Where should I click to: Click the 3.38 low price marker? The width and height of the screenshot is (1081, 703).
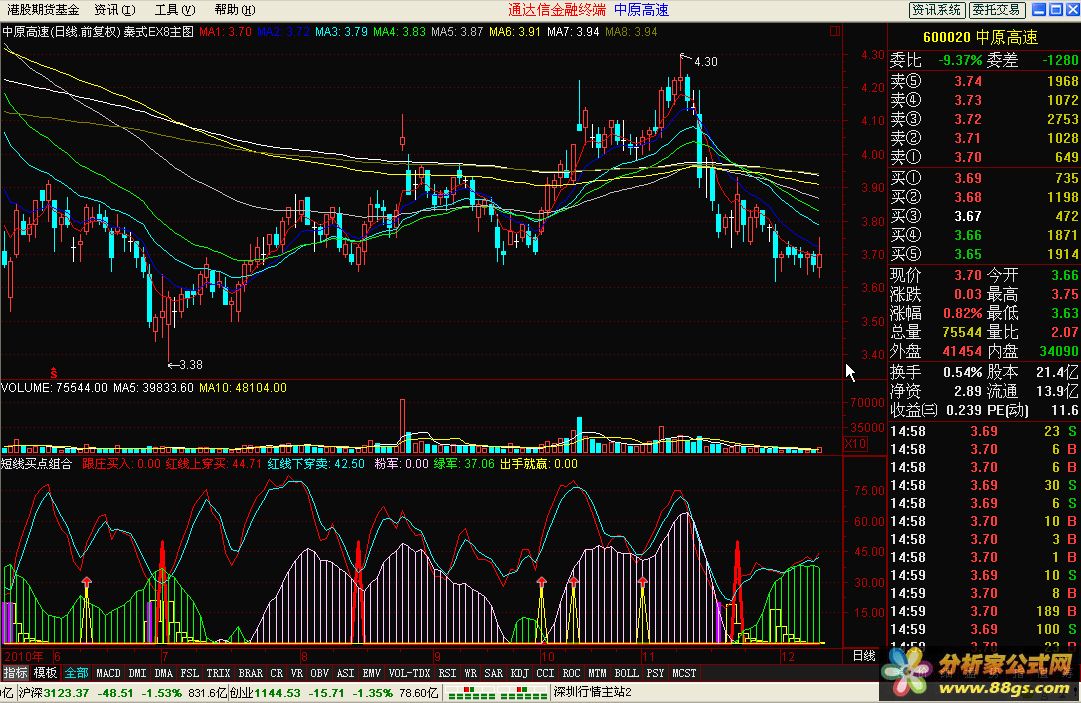[190, 365]
